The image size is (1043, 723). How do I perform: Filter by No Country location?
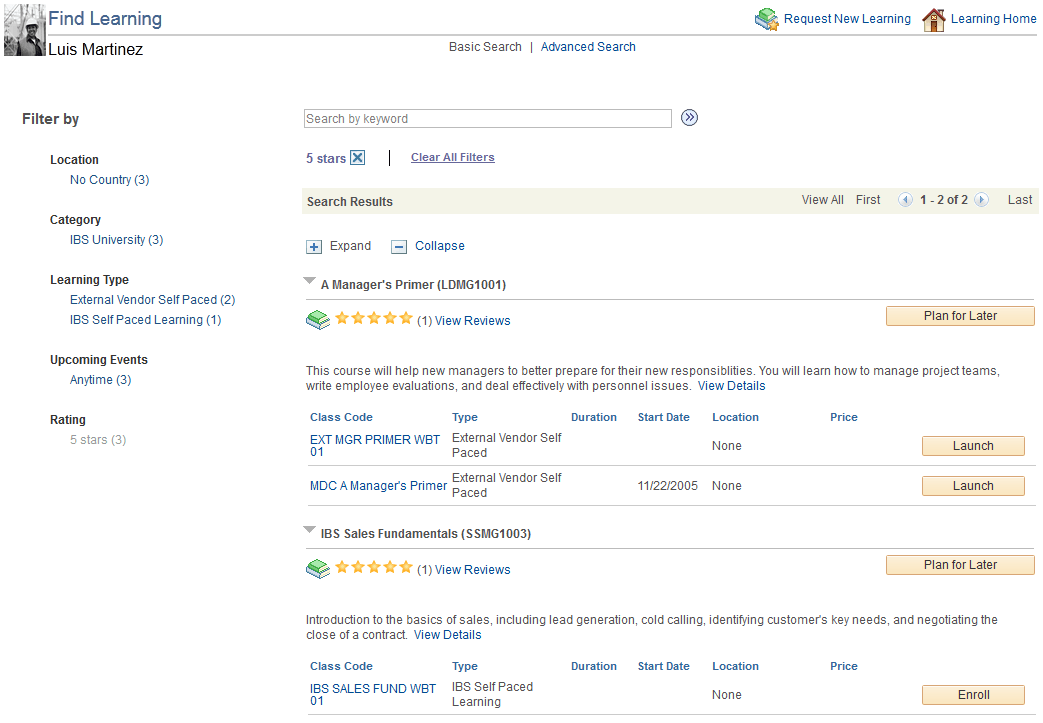point(109,179)
